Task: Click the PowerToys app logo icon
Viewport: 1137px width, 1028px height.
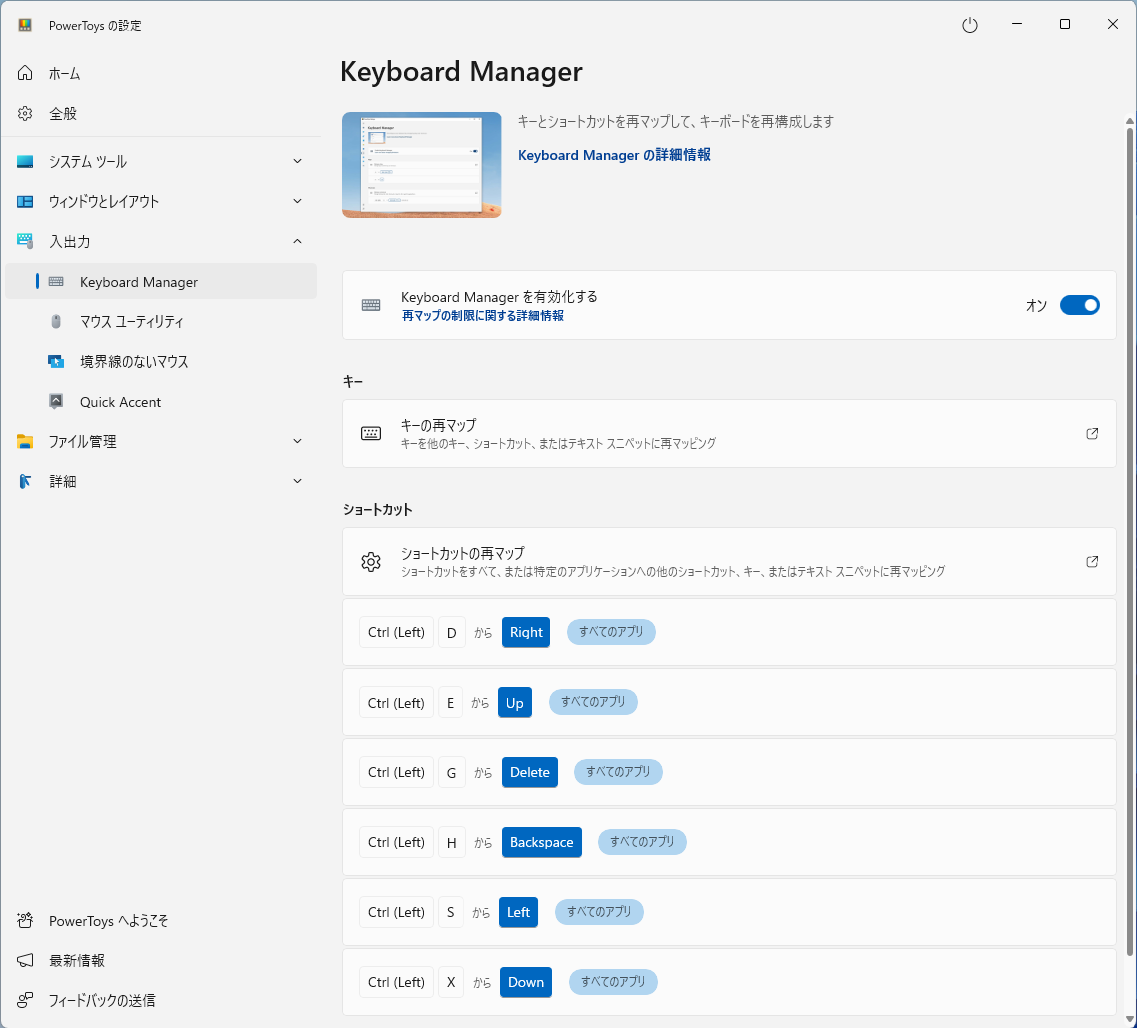Action: click(25, 25)
